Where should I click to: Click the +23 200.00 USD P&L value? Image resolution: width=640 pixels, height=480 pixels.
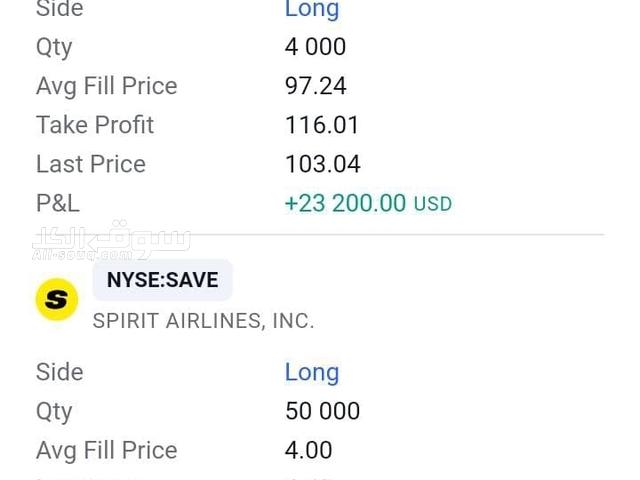(345, 203)
